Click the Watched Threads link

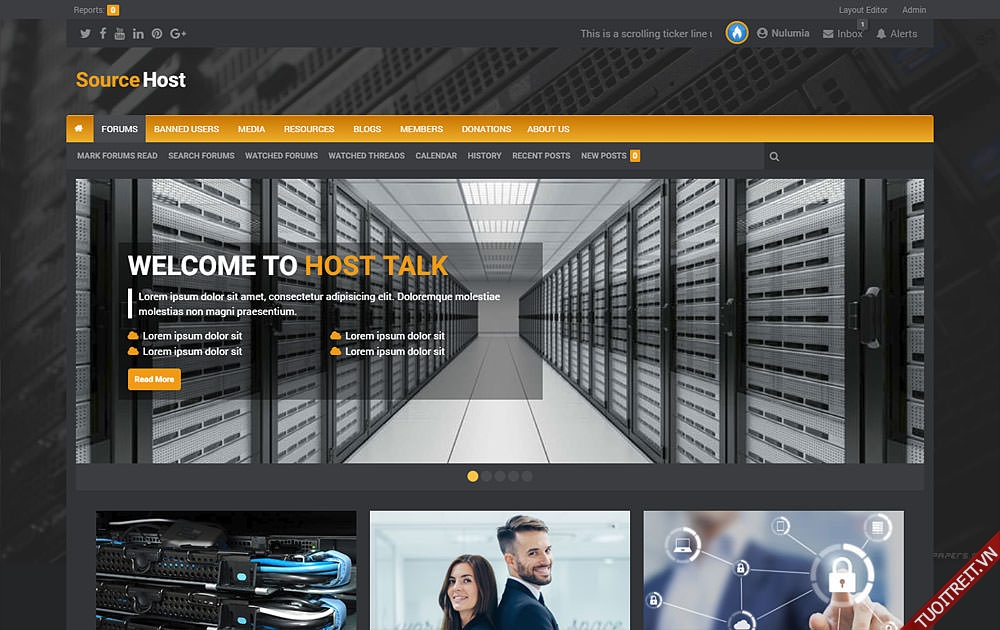coord(366,156)
